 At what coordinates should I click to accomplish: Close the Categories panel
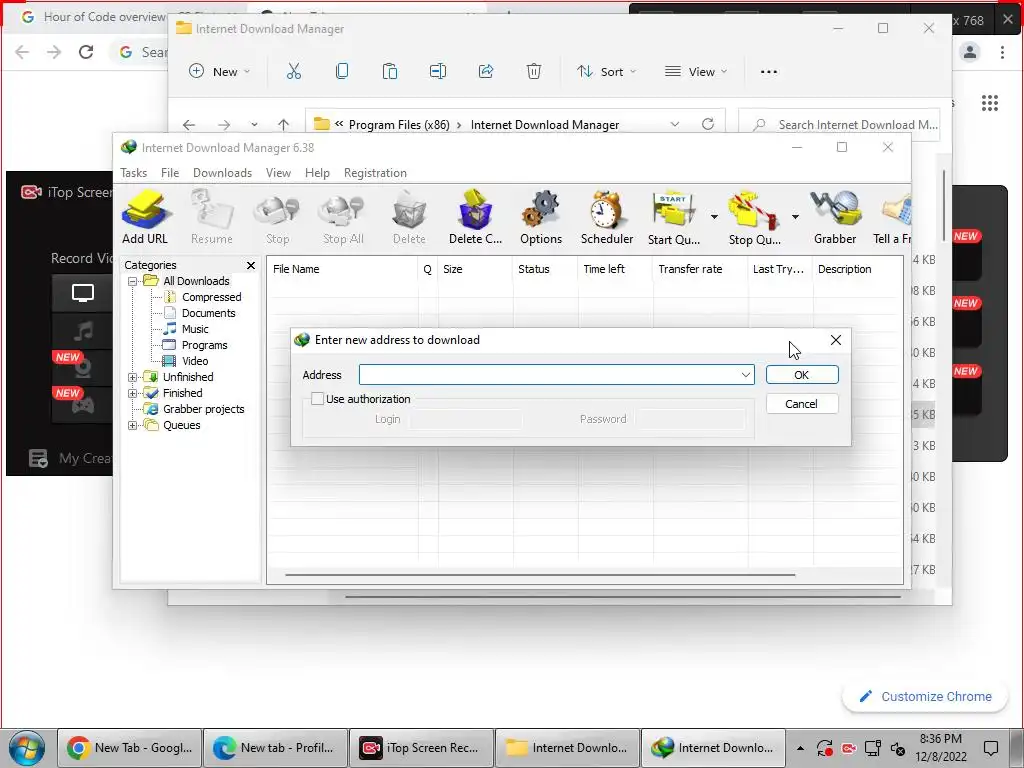tap(251, 265)
